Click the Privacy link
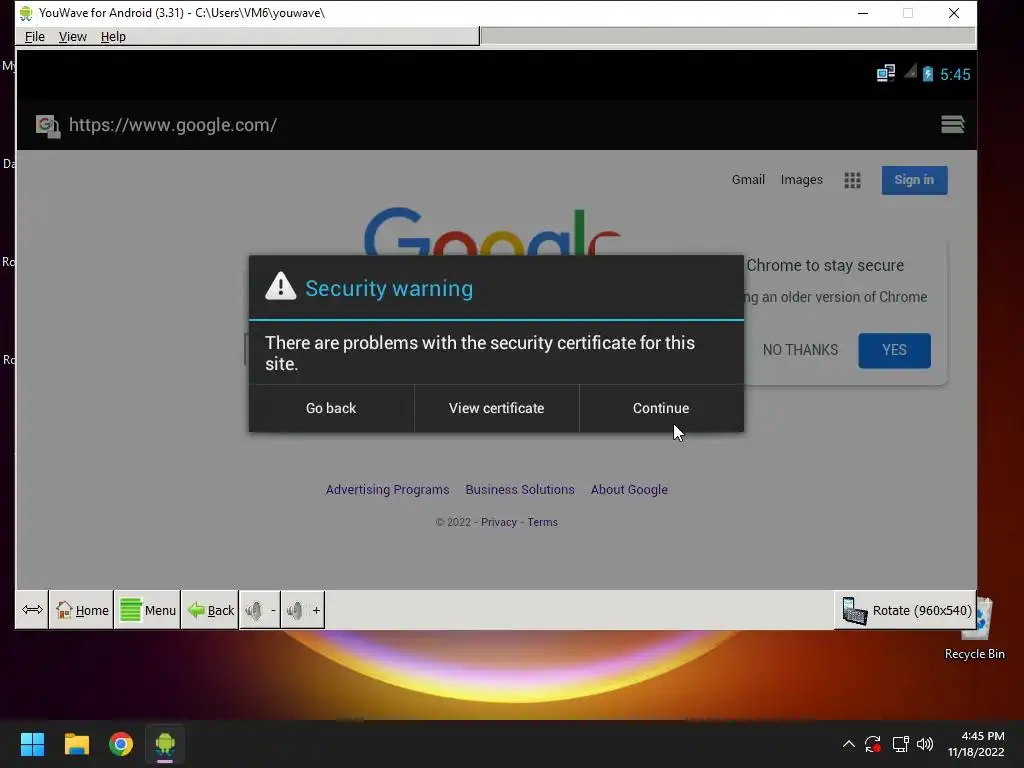The image size is (1024, 768). [x=498, y=522]
